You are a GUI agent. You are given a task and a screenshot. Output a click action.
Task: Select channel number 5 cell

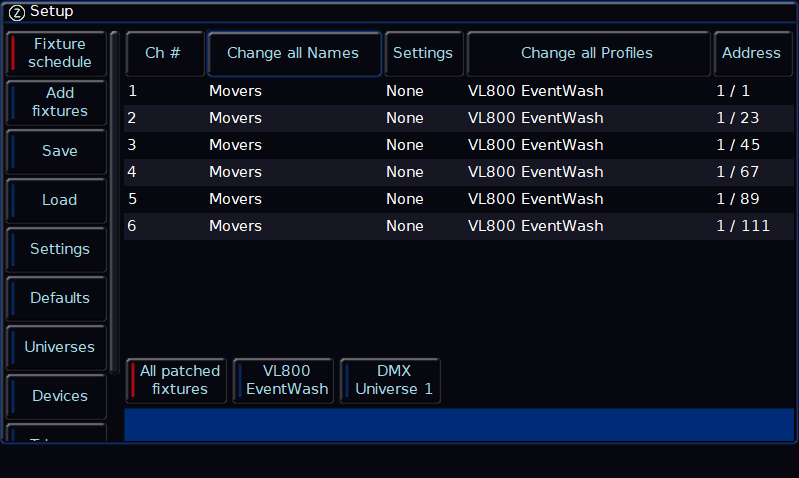(x=132, y=199)
